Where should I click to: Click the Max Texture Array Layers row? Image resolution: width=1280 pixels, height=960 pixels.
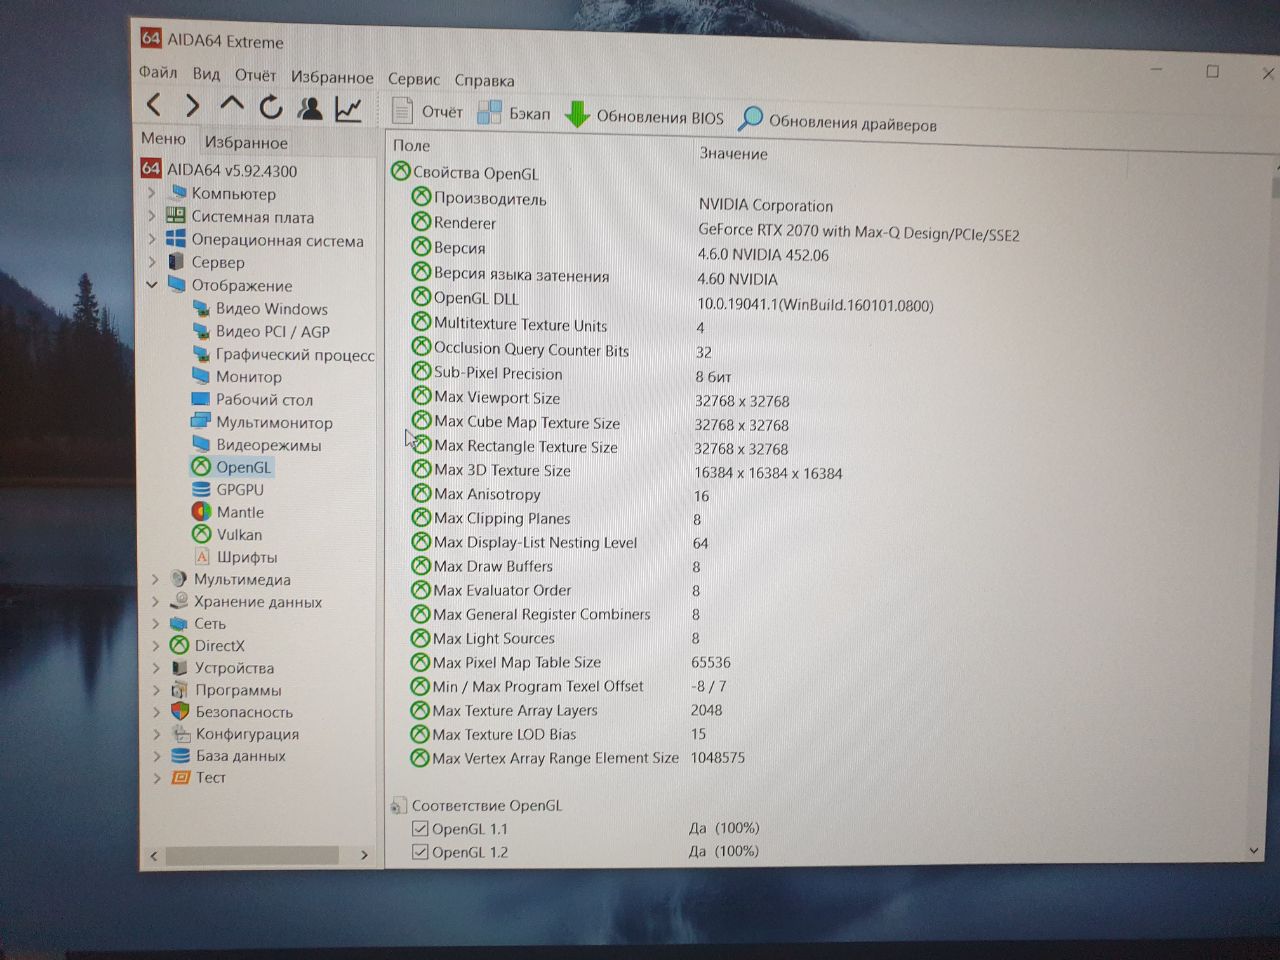coord(566,710)
